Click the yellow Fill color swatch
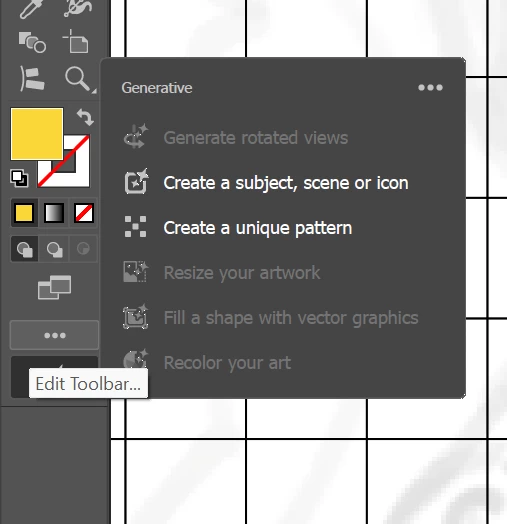 click(37, 134)
